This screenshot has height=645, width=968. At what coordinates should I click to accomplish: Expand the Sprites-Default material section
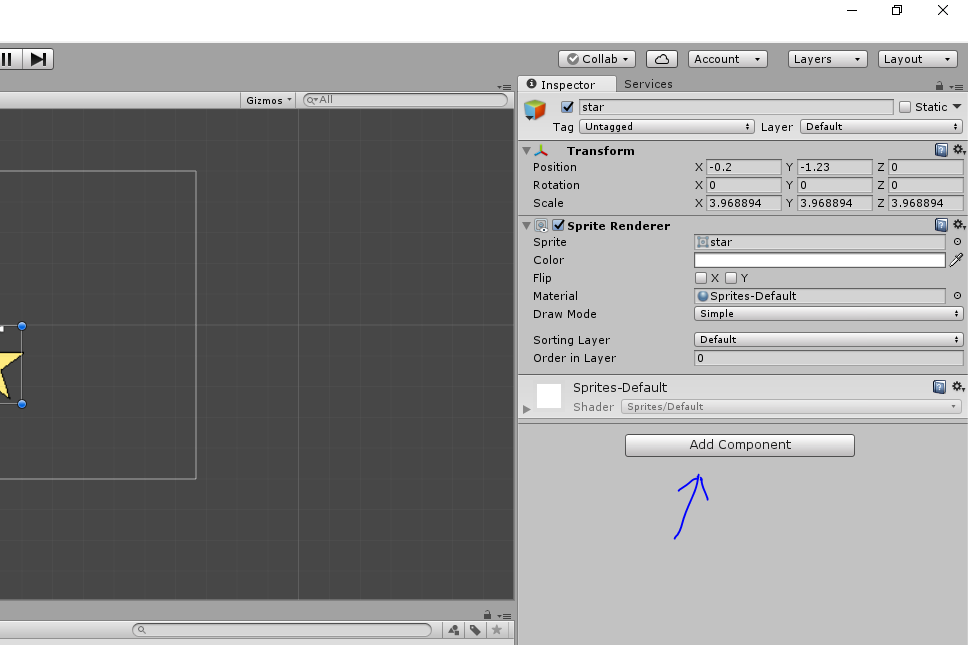[x=527, y=409]
